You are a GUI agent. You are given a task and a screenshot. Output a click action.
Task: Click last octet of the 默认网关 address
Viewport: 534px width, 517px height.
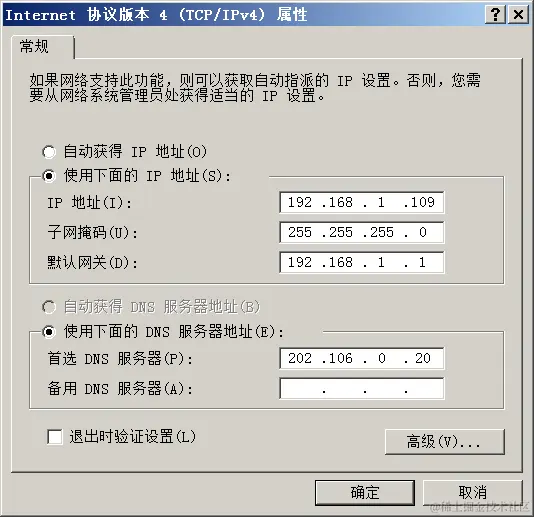(x=422, y=263)
